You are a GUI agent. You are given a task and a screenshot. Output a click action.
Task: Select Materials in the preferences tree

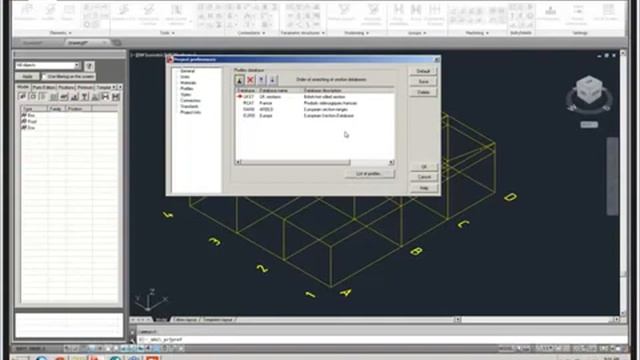click(188, 83)
